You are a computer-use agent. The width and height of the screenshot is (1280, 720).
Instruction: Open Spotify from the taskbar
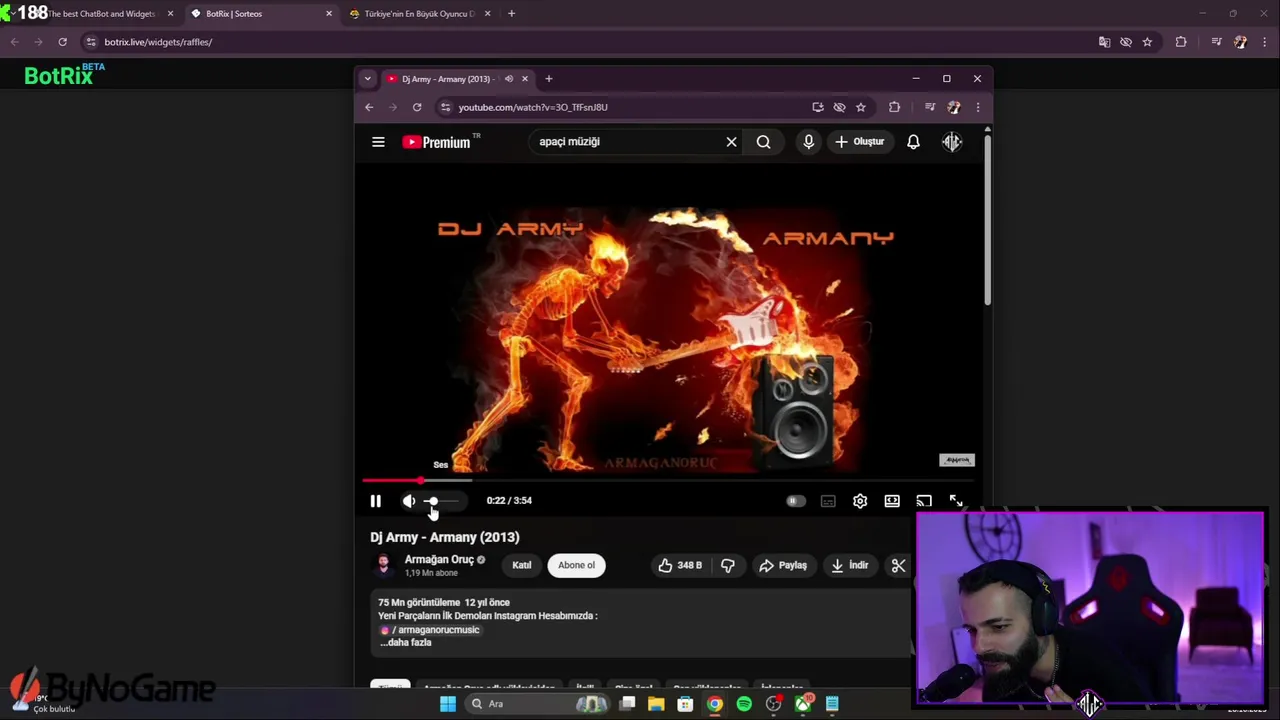tap(744, 704)
